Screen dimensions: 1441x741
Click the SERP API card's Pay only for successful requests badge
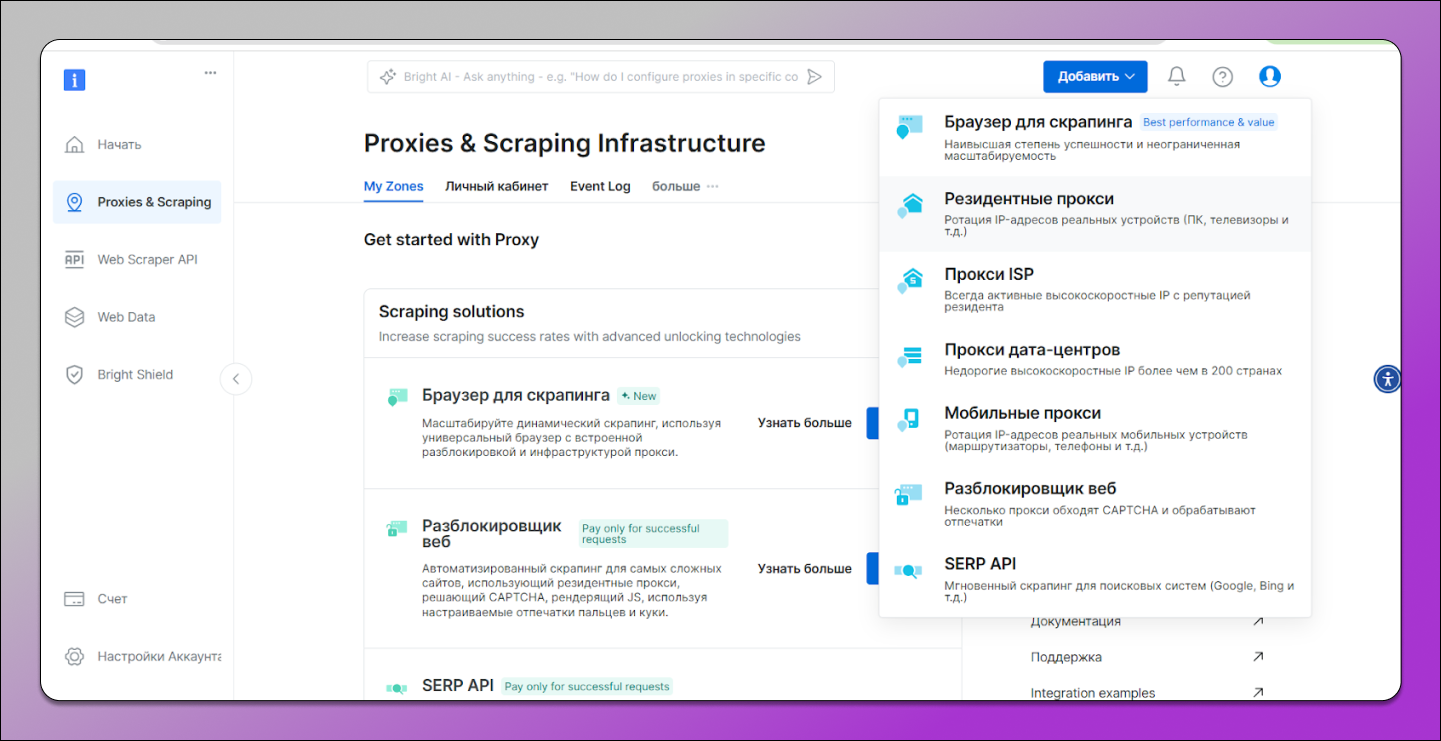coord(587,687)
